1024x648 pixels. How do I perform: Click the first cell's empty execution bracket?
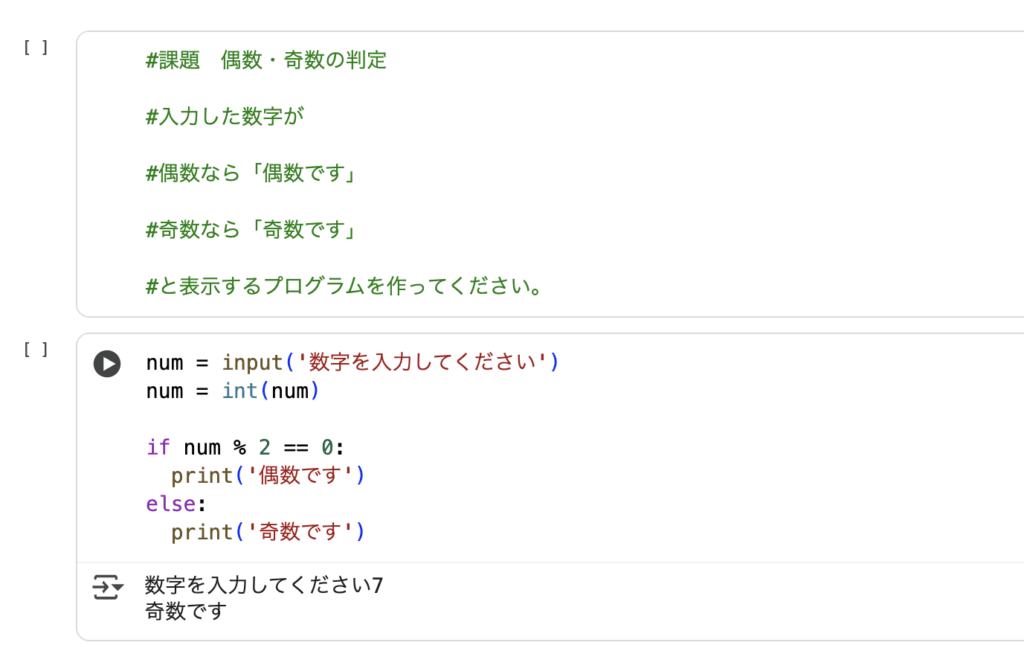(x=36, y=47)
